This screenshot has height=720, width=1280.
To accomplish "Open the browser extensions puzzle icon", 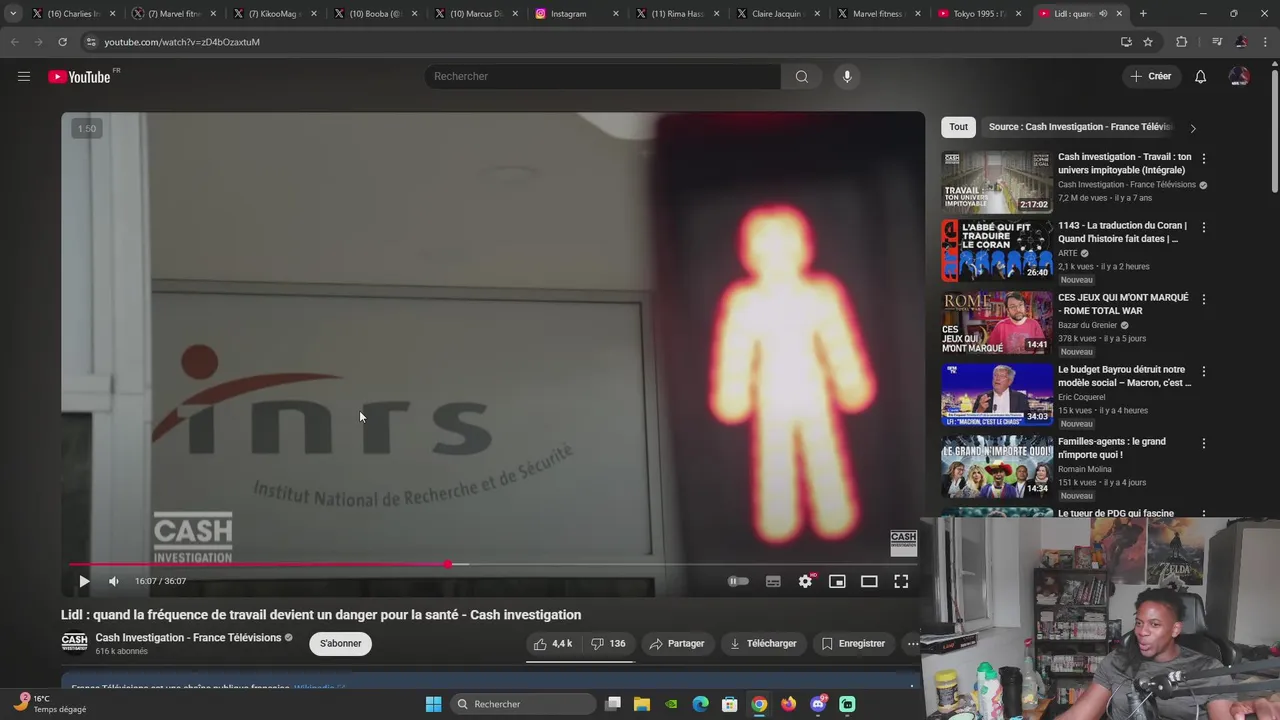I will pos(1181,42).
